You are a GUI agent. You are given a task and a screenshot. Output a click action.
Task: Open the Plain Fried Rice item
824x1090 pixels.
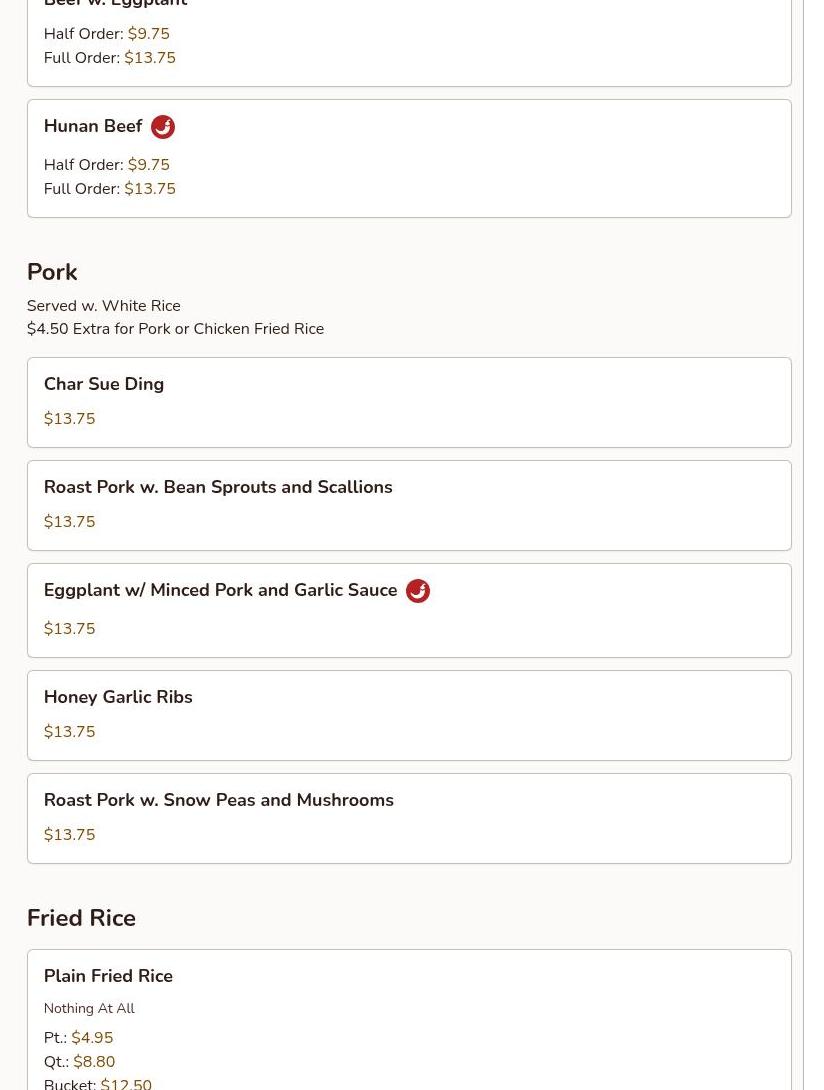coord(108,976)
